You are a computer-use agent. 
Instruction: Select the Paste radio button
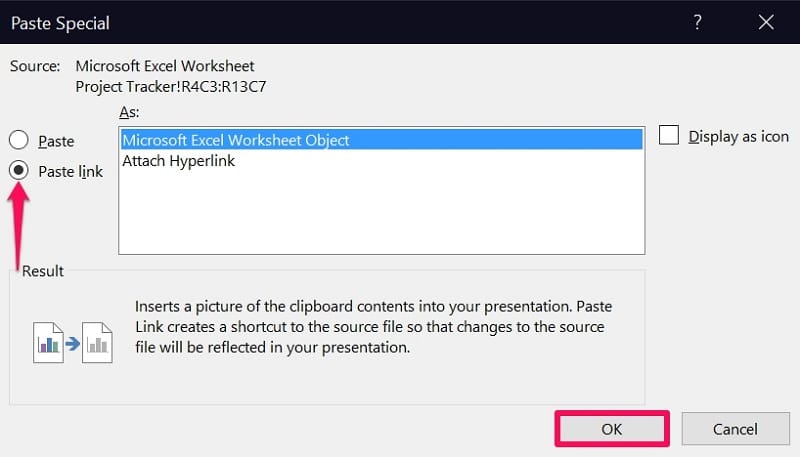(18, 141)
